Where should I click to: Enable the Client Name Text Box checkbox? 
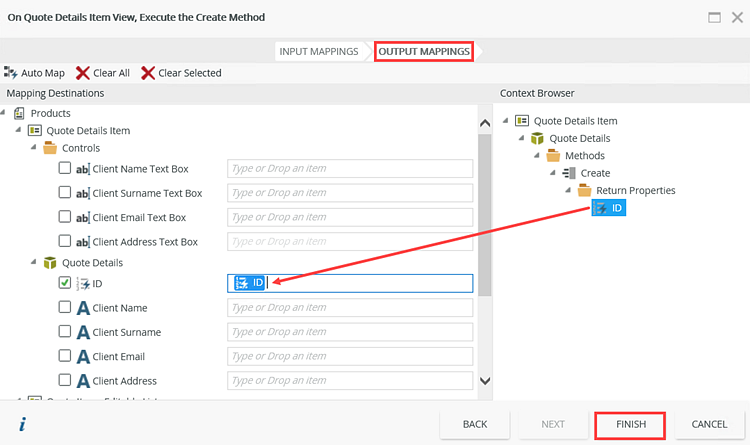pos(65,169)
